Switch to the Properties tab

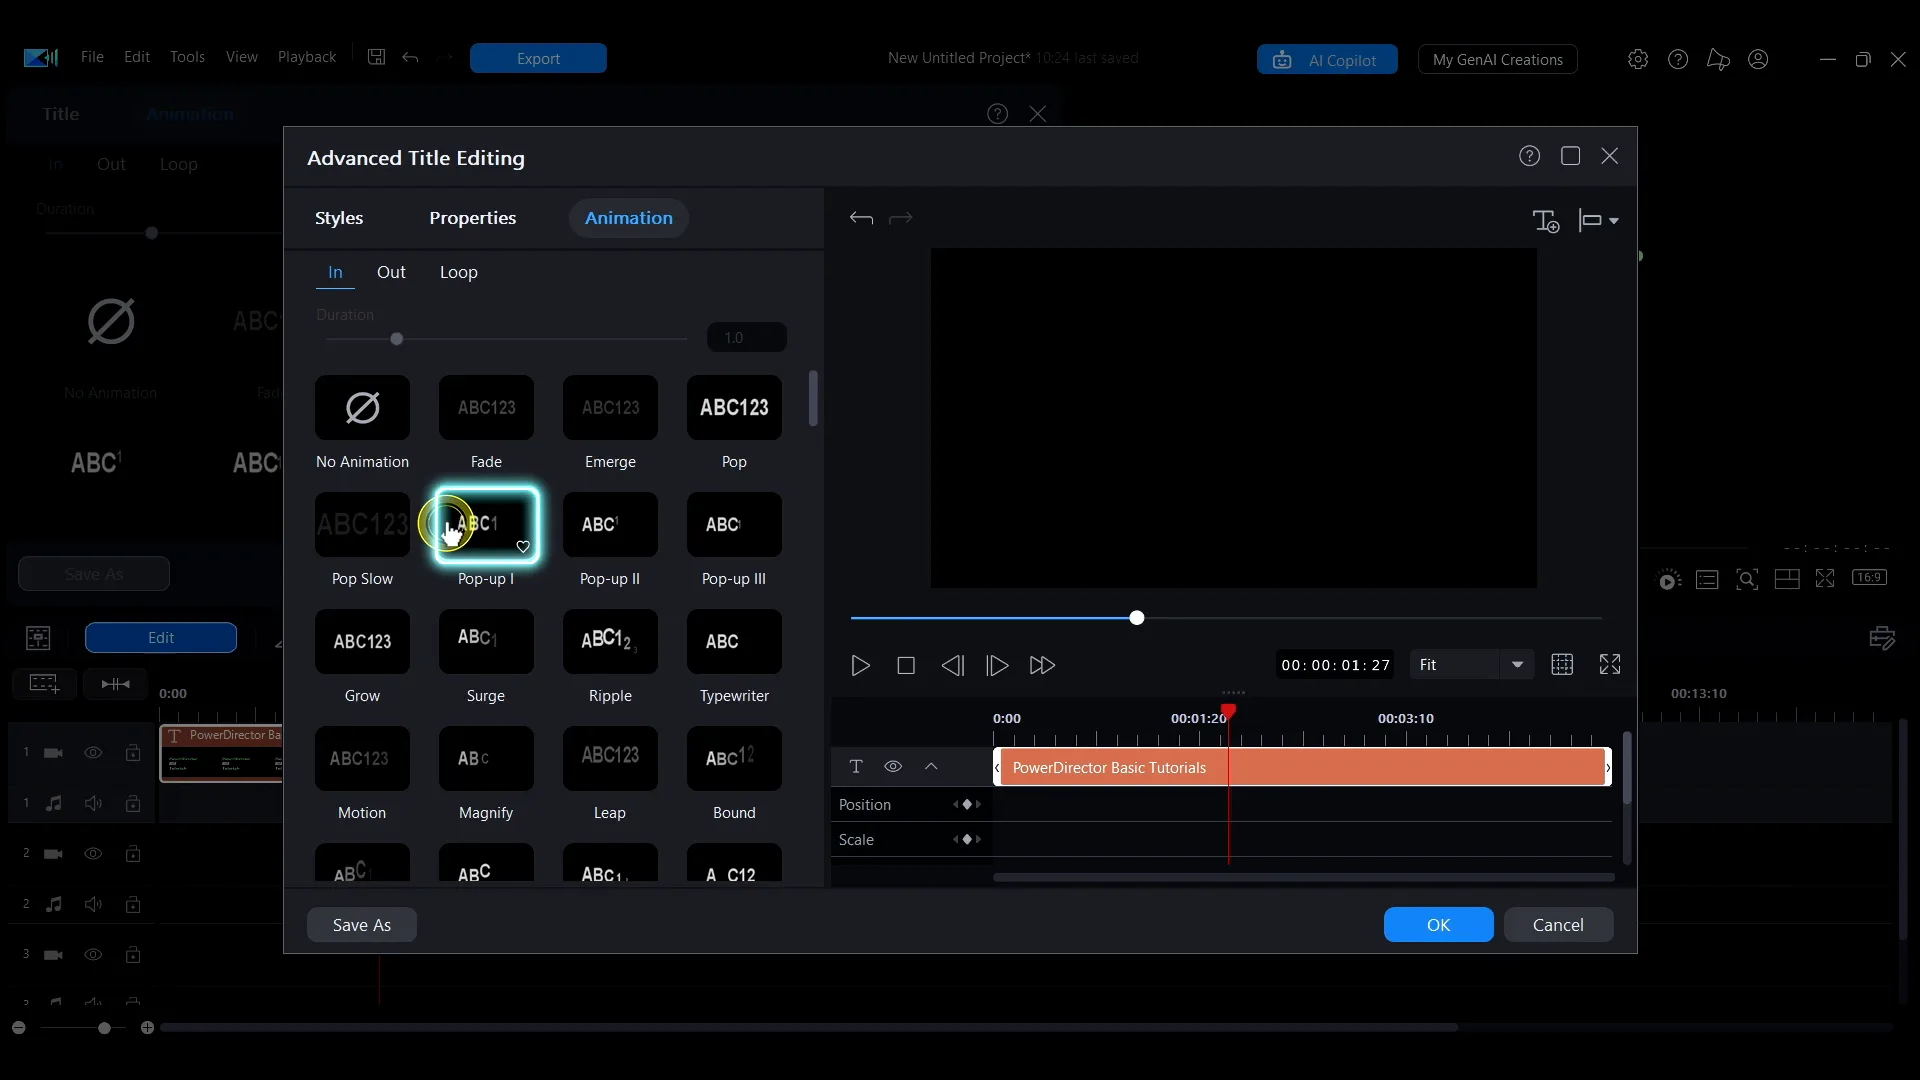(x=473, y=218)
